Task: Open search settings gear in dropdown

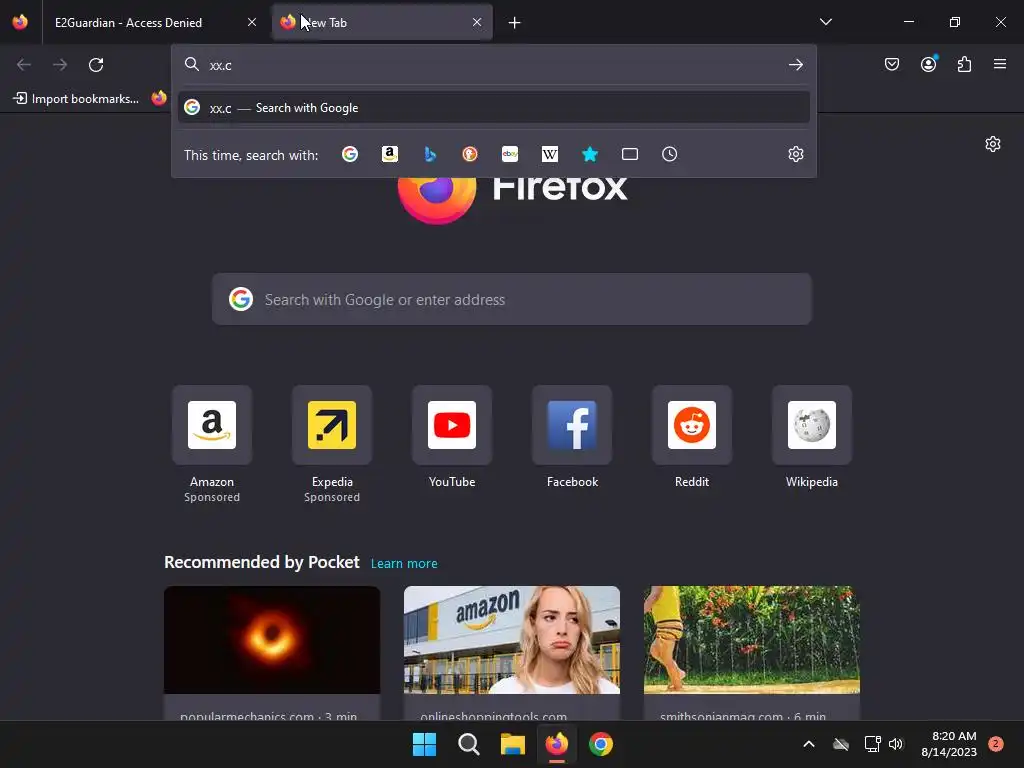Action: [x=795, y=154]
